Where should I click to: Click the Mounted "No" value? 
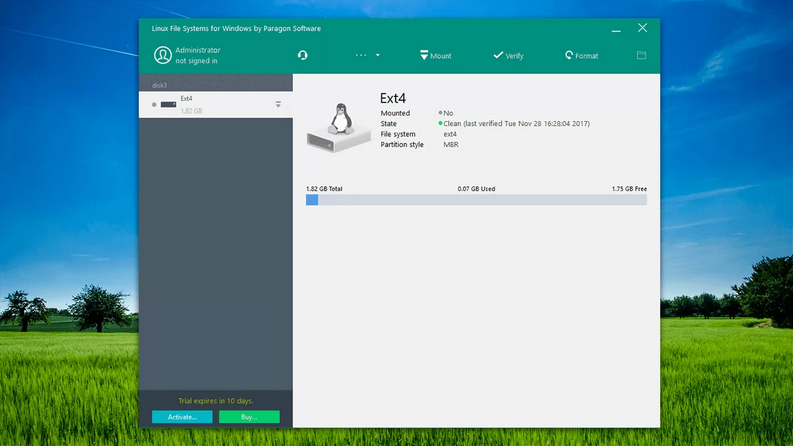pyautogui.click(x=448, y=113)
